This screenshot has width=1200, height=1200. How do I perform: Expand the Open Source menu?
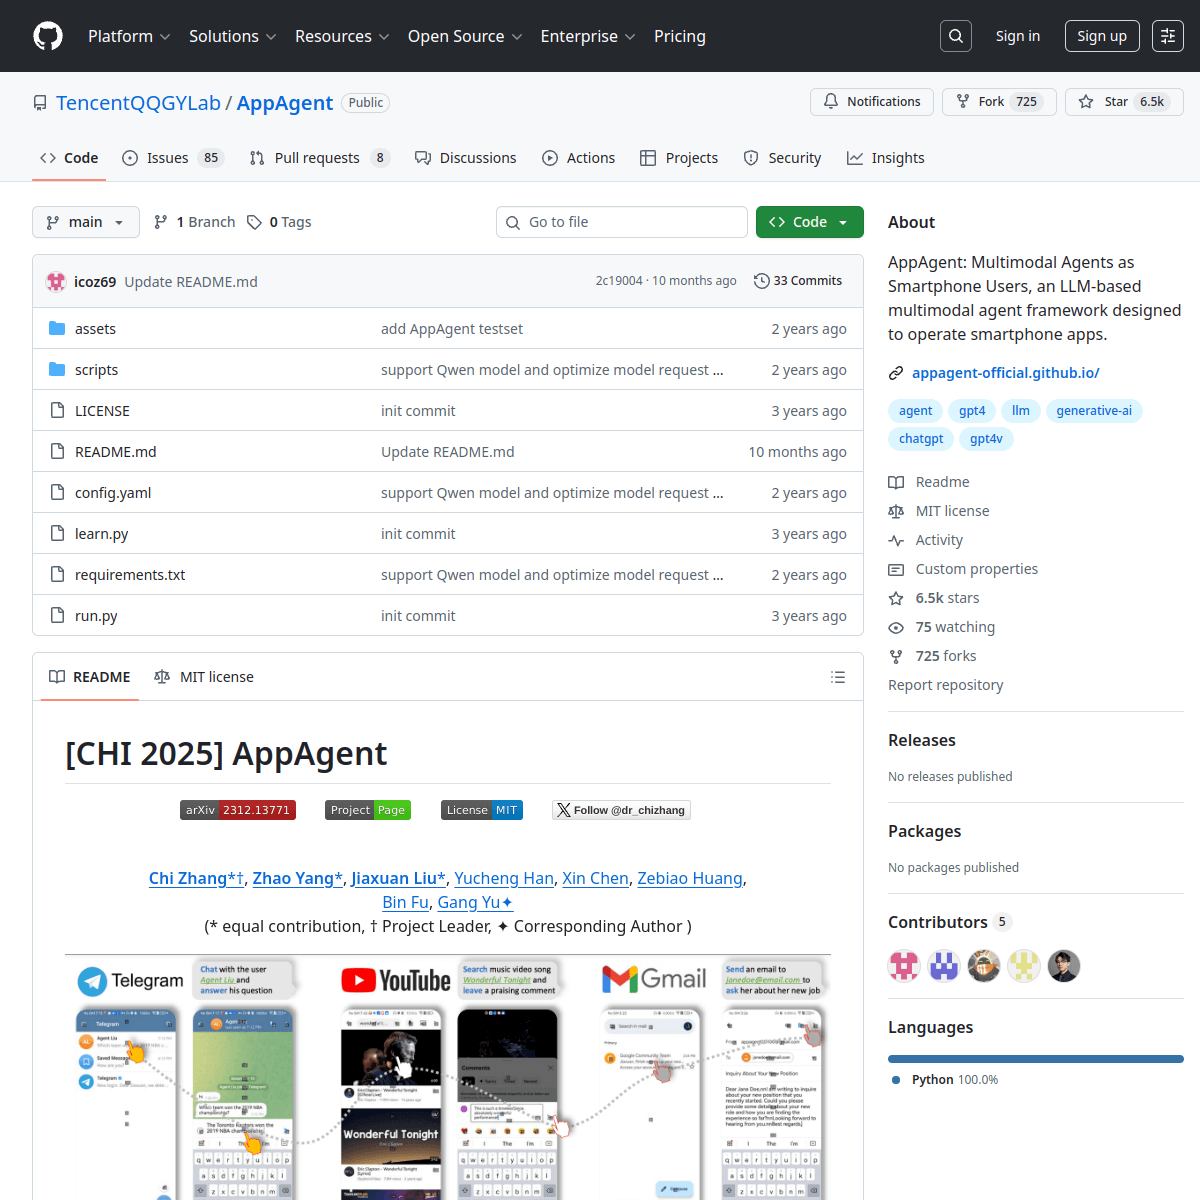pos(465,36)
